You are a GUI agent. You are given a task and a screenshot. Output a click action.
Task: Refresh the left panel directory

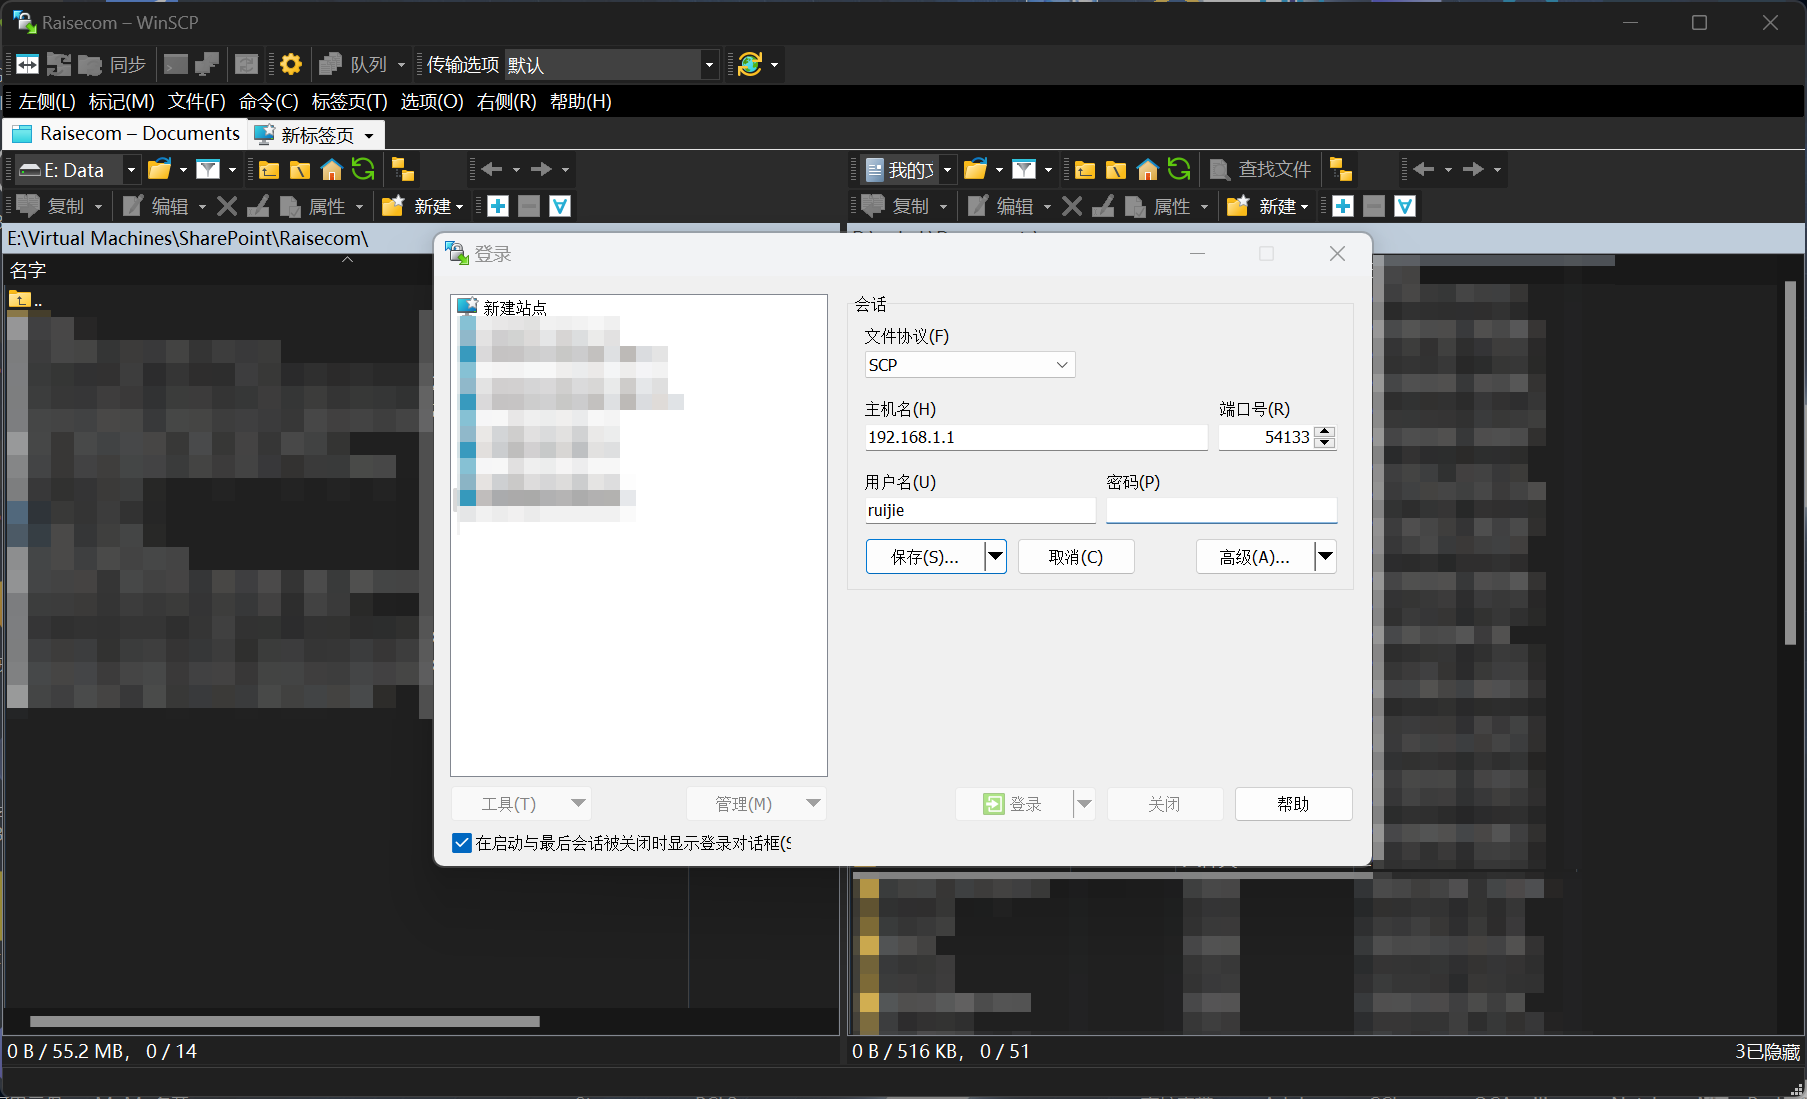tap(363, 170)
